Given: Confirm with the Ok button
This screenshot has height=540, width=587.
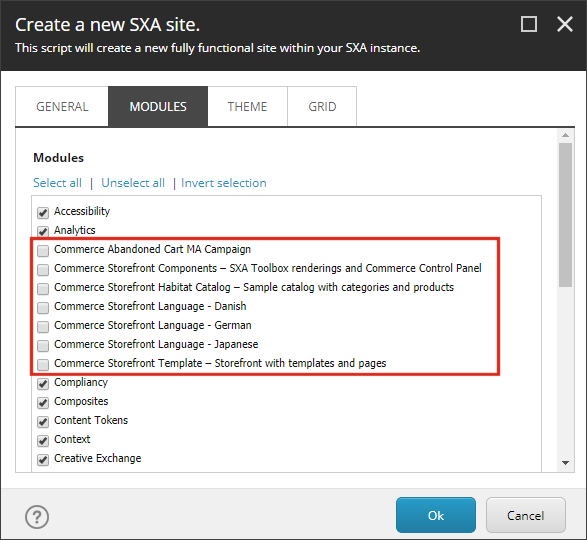Looking at the screenshot, I should tap(436, 515).
